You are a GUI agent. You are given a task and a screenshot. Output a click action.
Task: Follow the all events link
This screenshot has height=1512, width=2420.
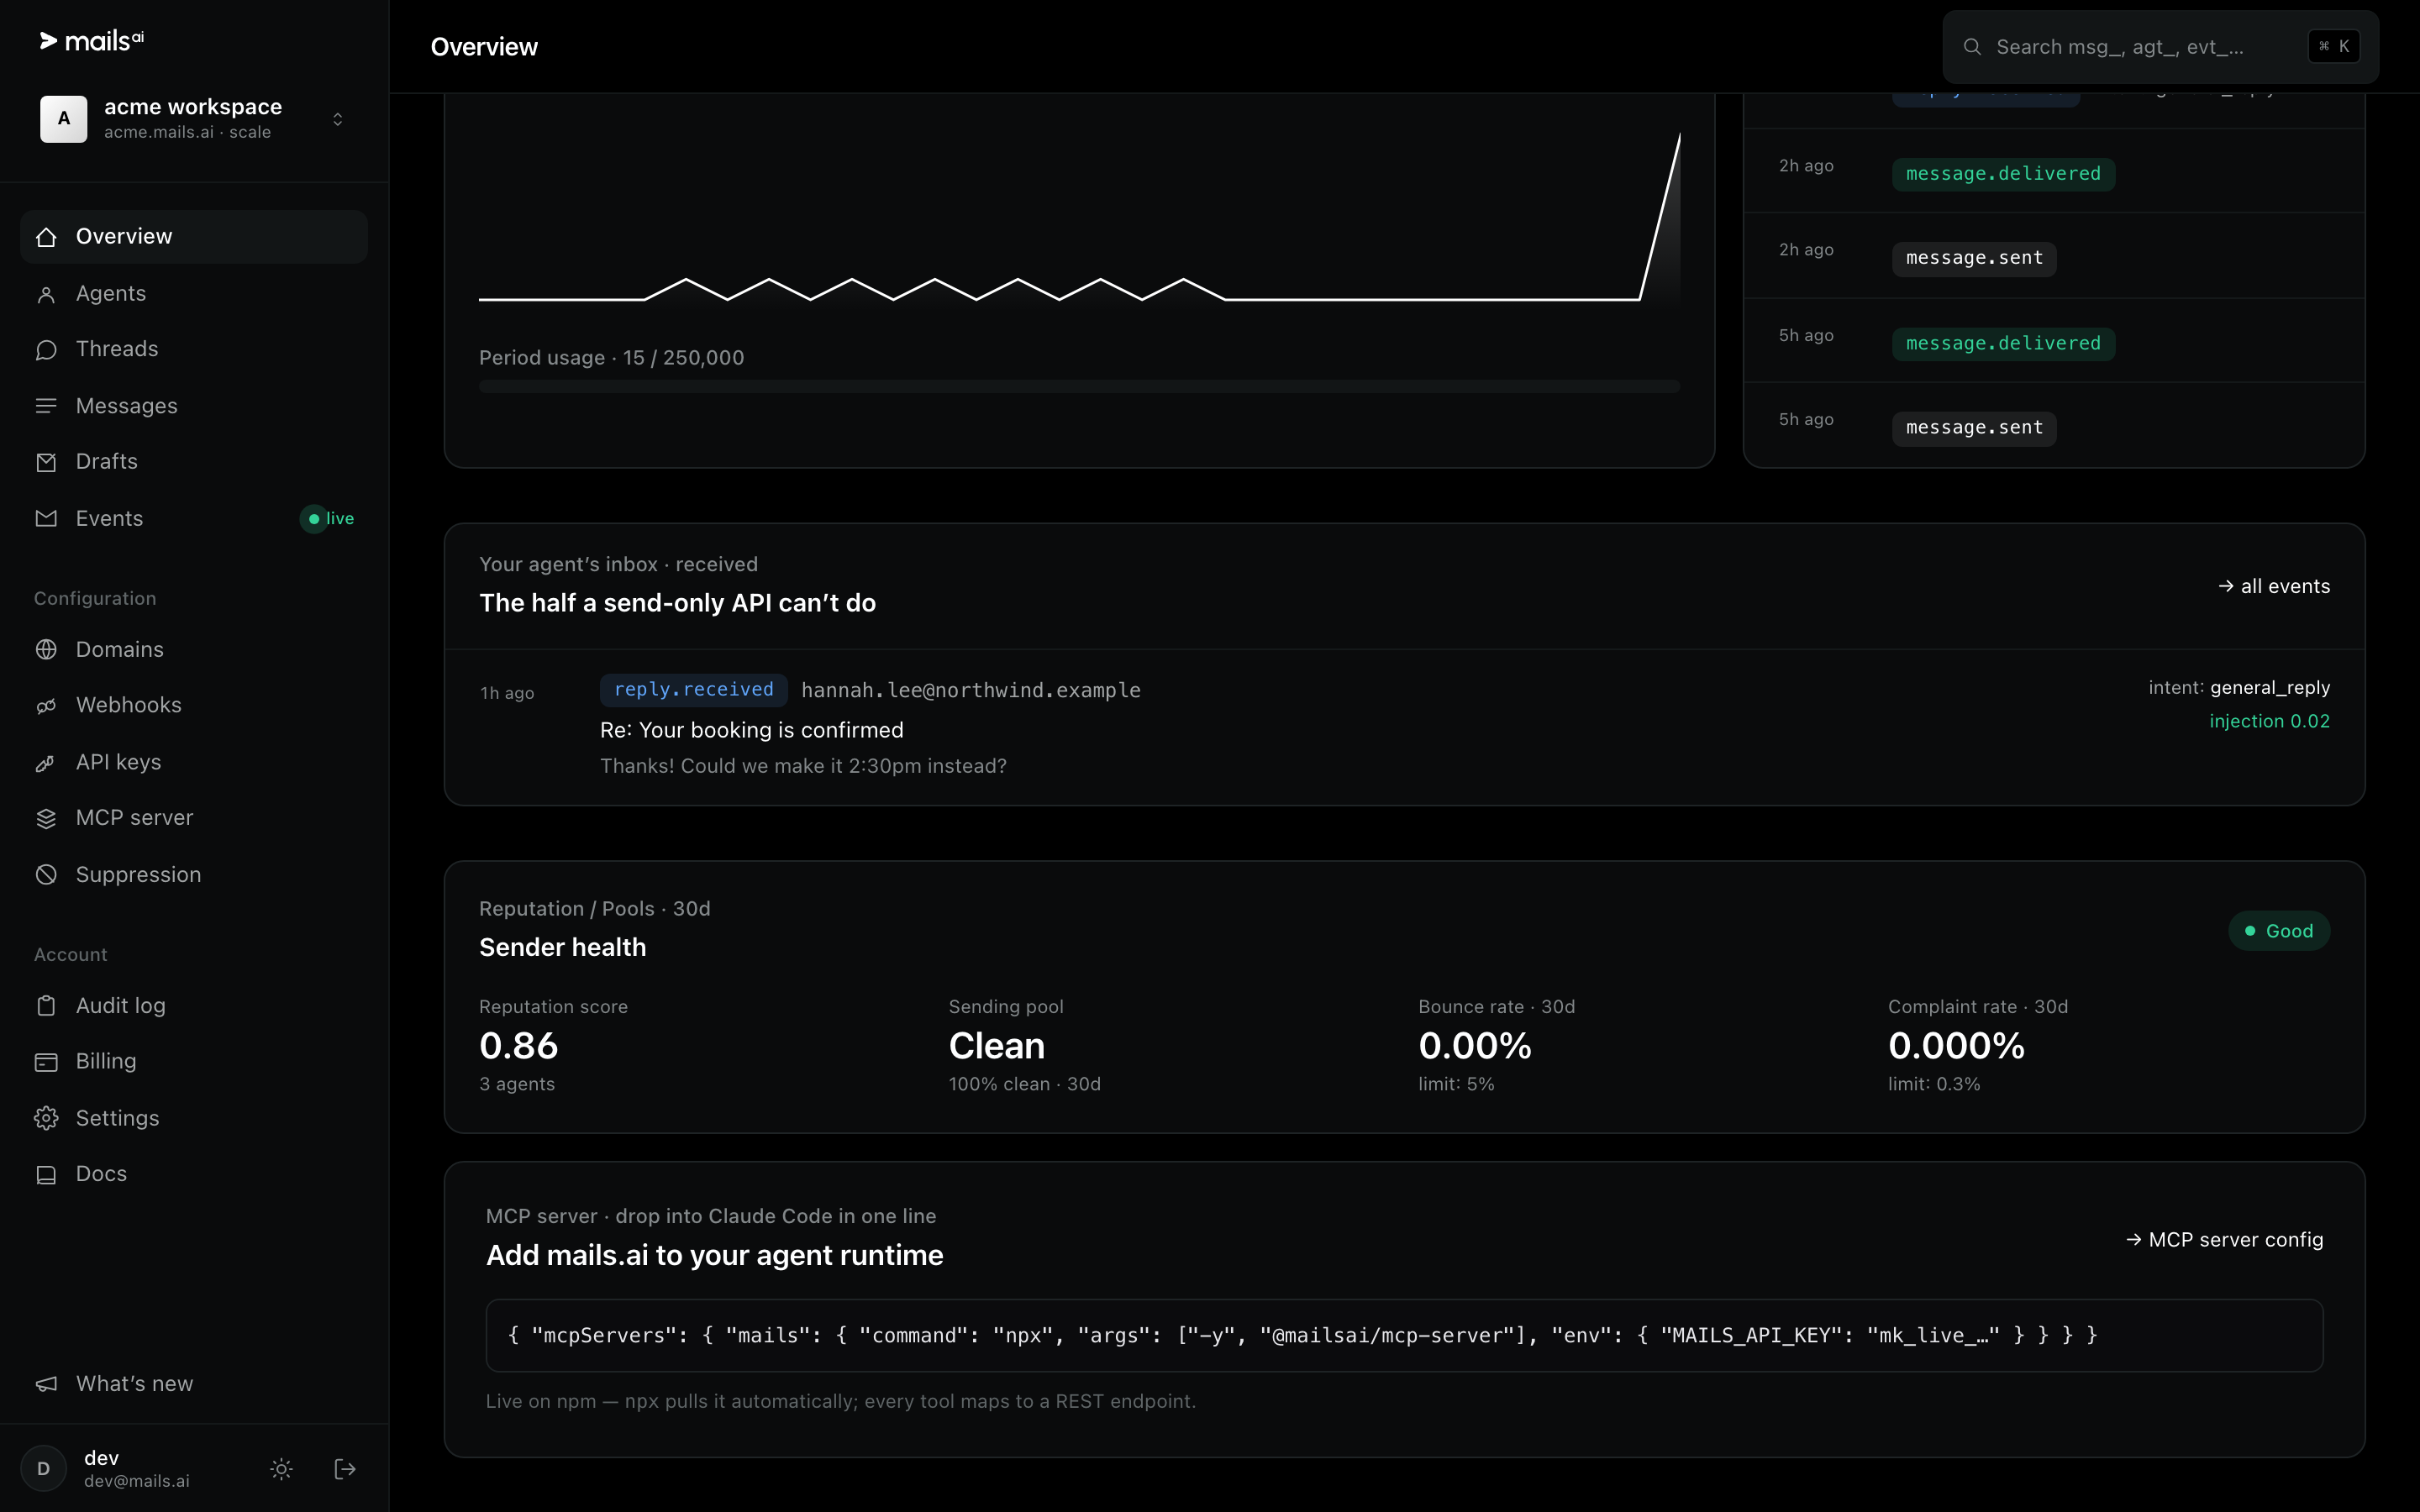tap(2274, 587)
